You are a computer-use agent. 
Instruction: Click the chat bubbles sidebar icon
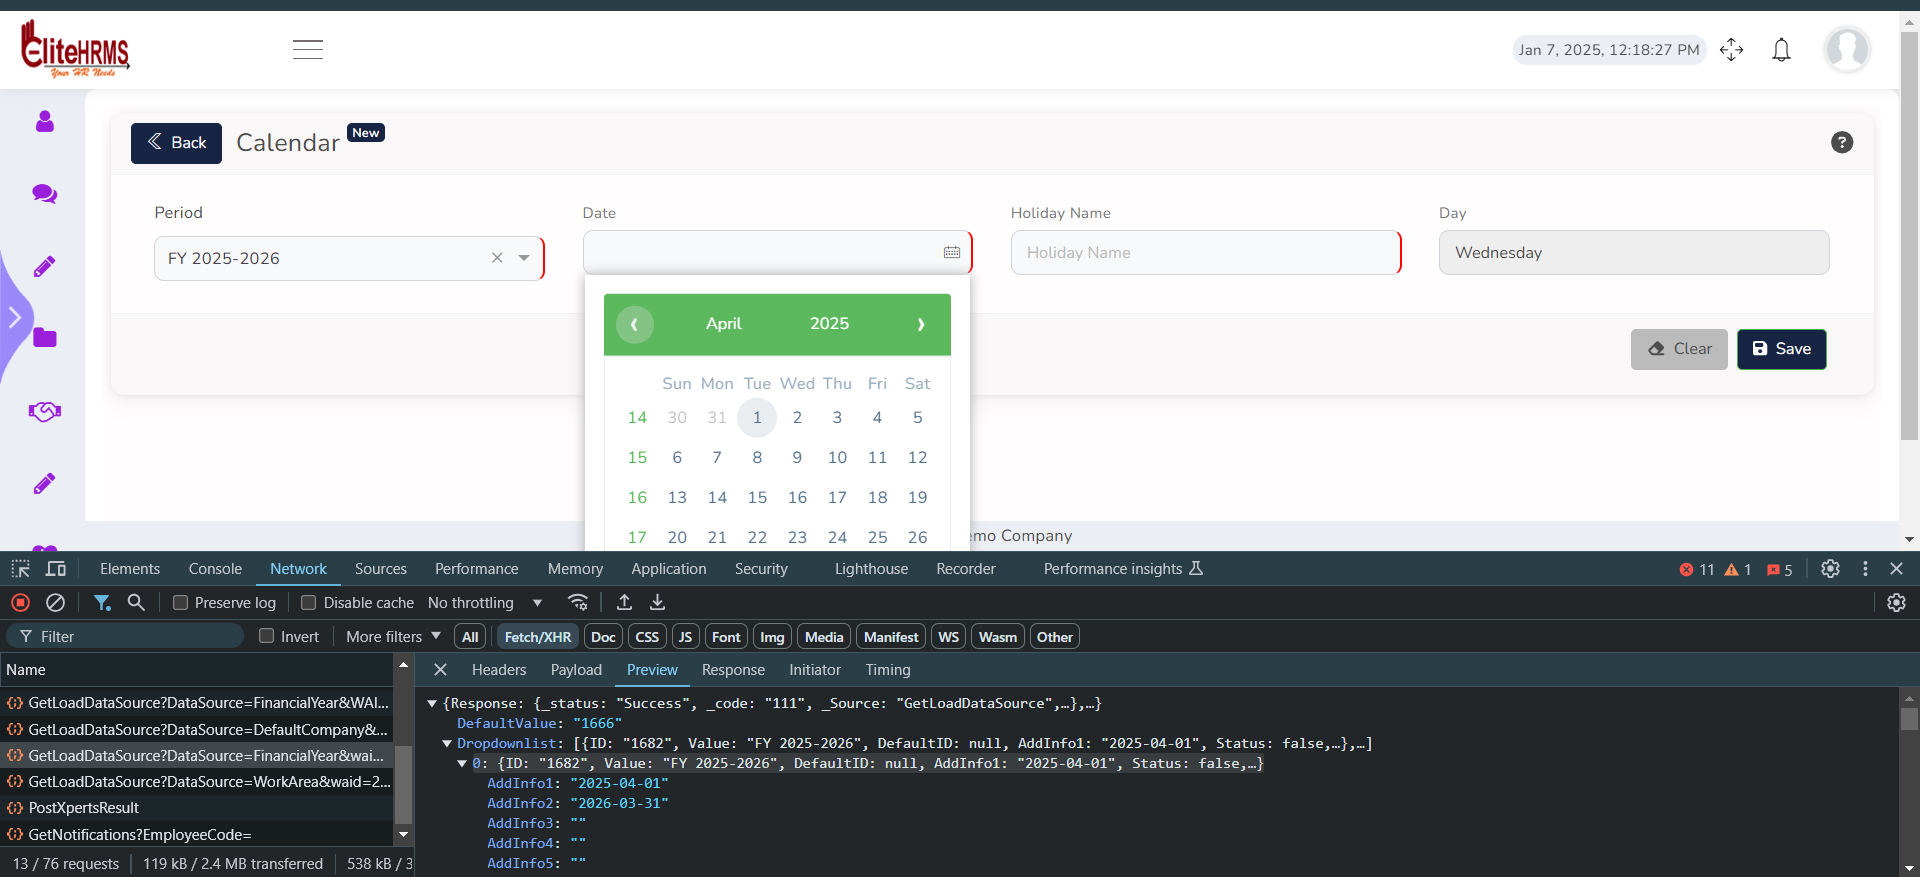[45, 194]
